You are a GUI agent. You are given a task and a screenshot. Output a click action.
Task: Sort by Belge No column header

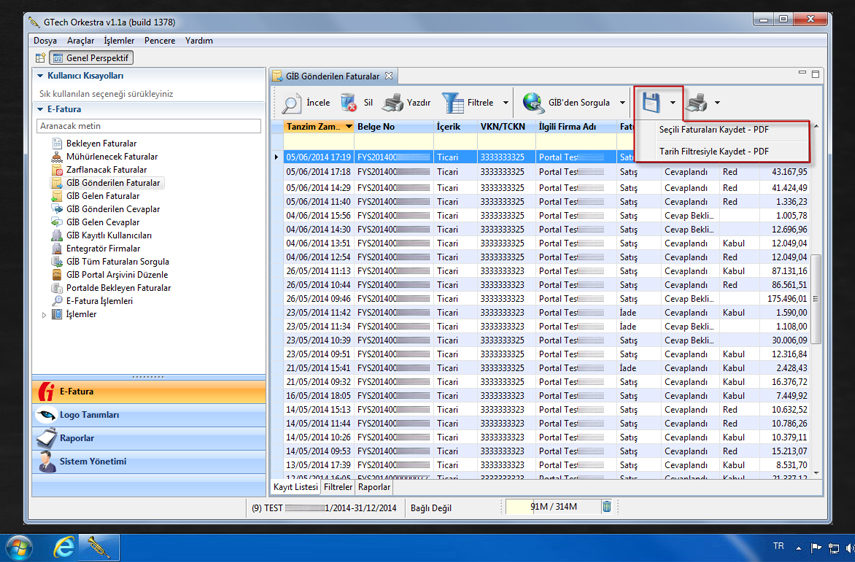(x=393, y=126)
